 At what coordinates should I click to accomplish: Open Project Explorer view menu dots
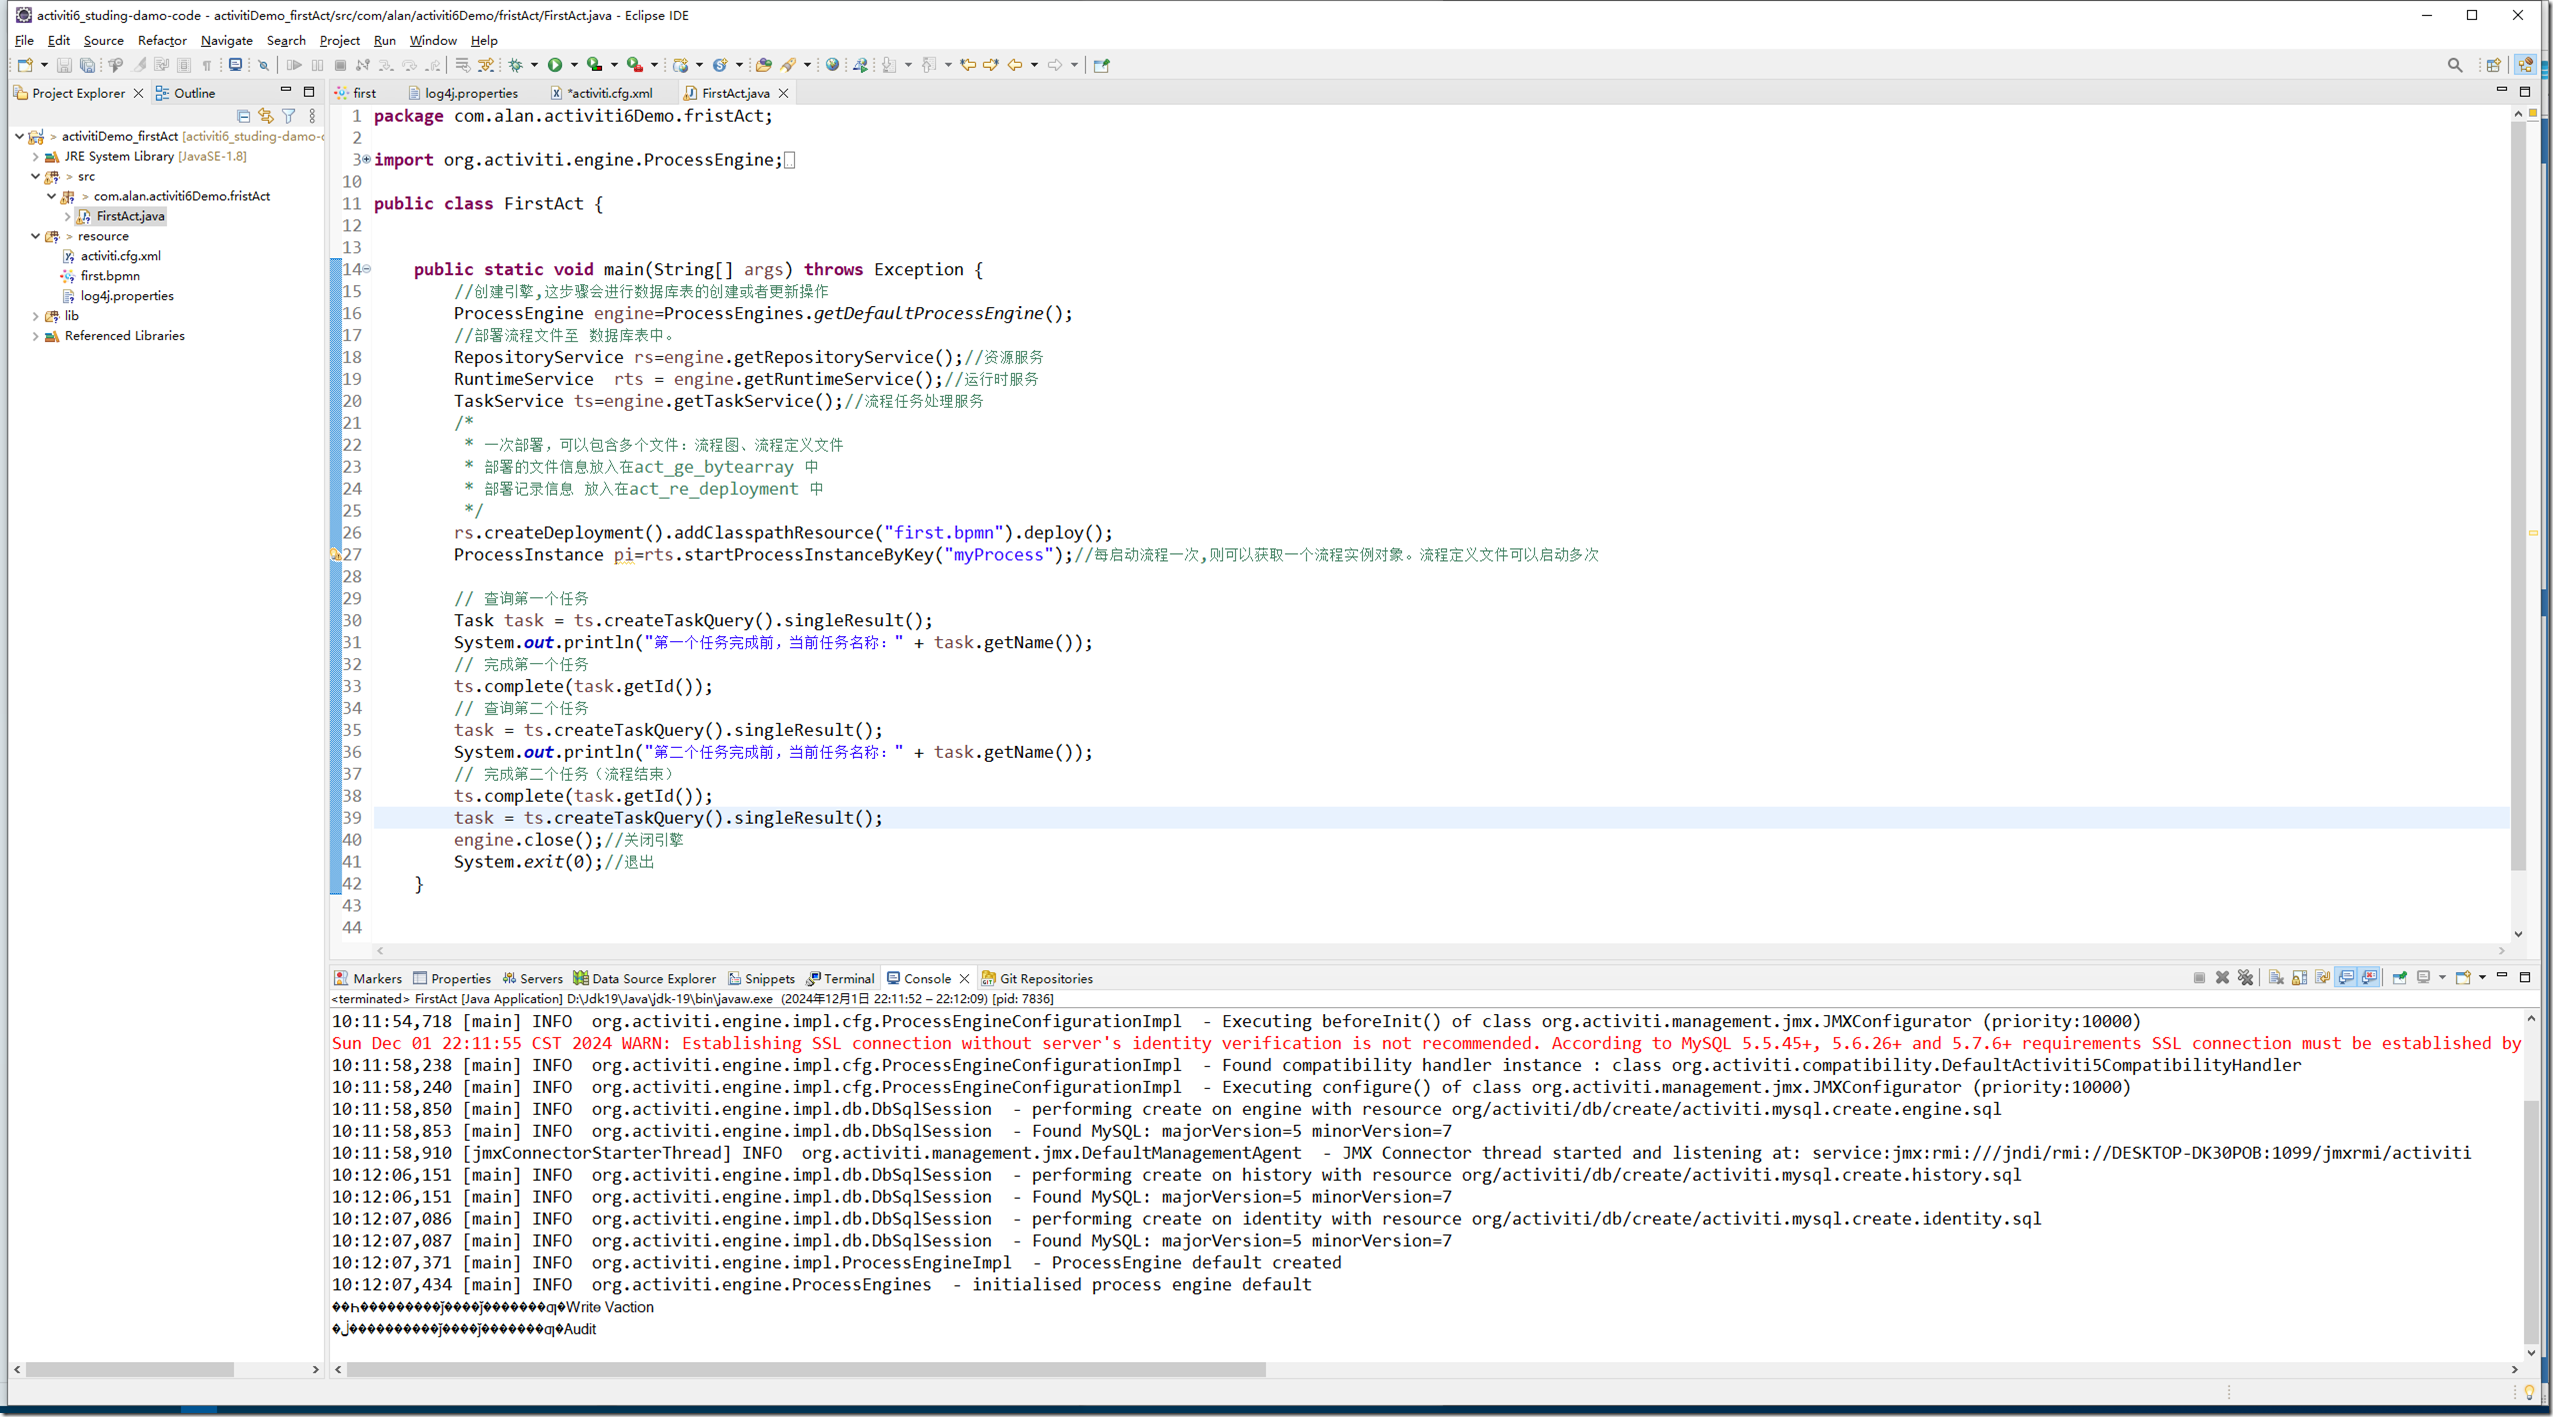coord(312,116)
